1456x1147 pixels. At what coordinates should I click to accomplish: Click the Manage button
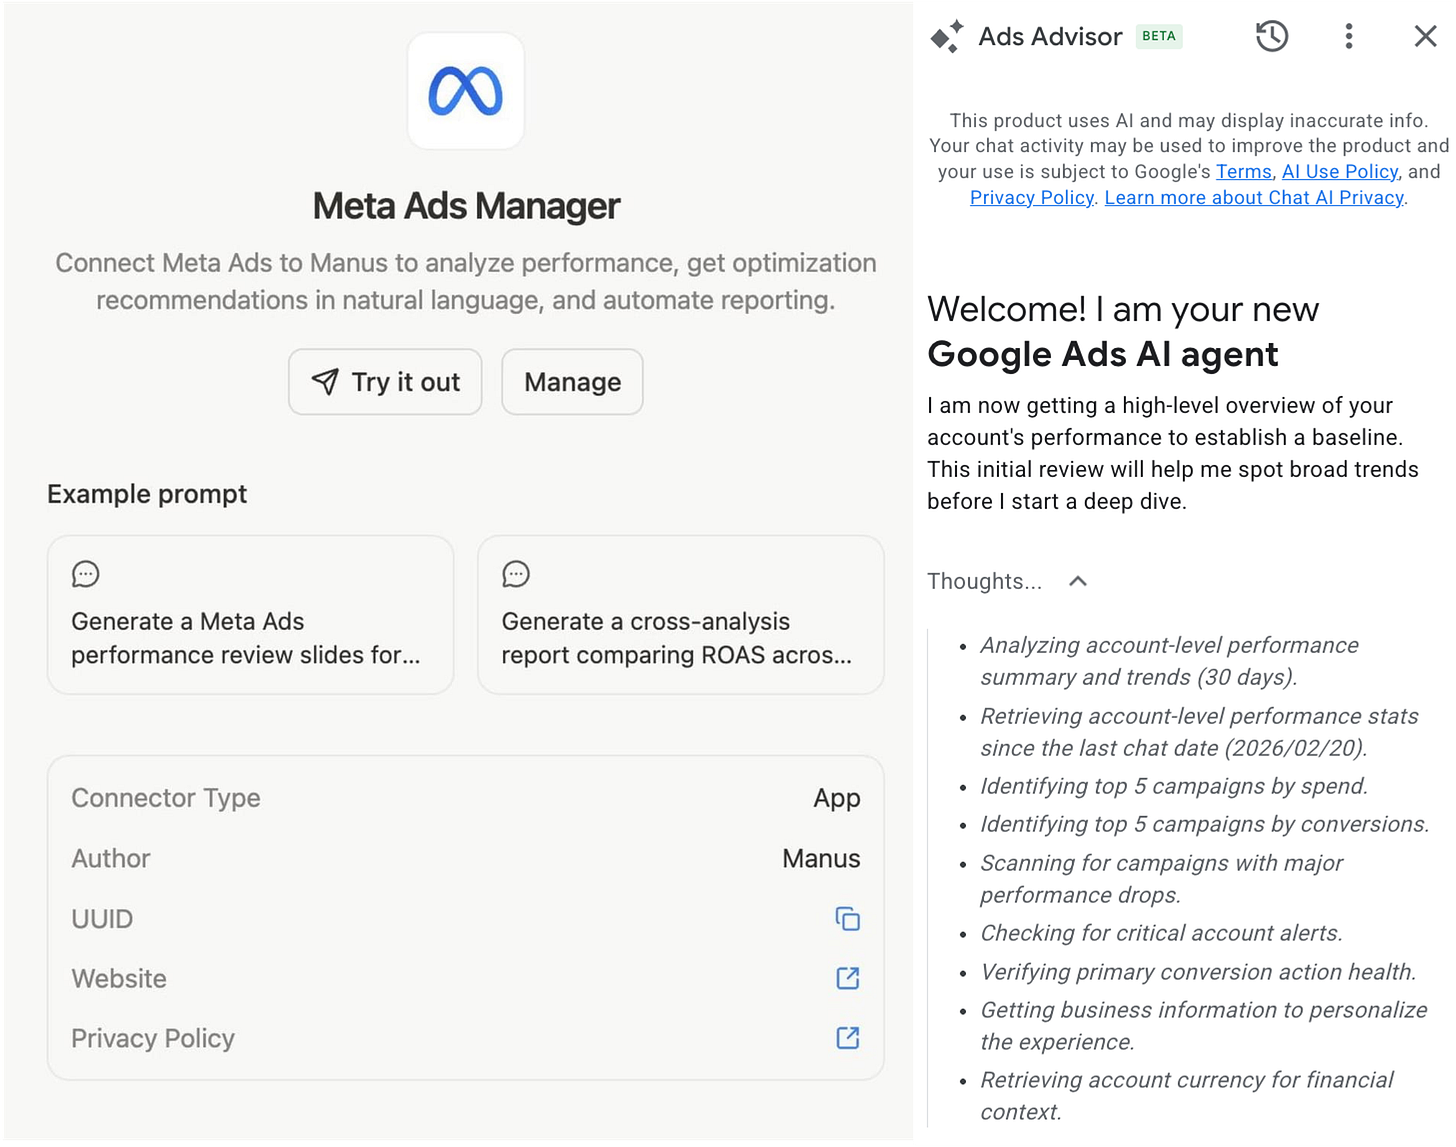572,382
